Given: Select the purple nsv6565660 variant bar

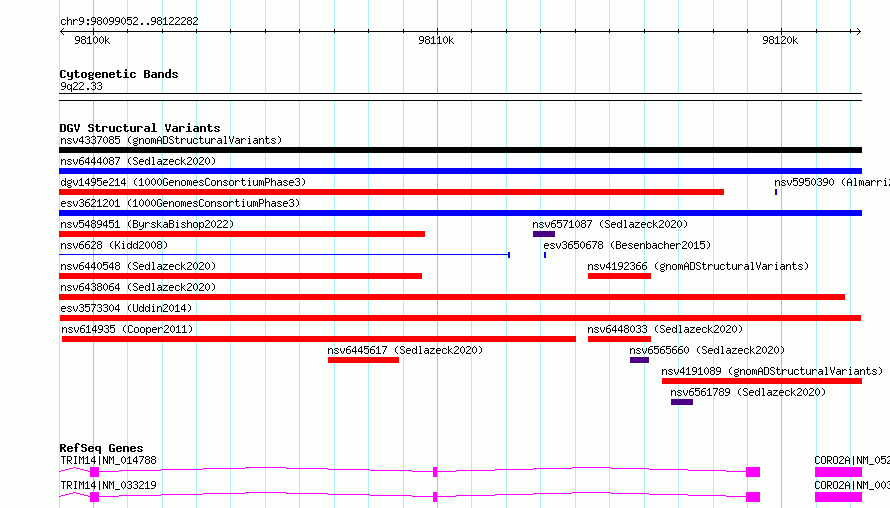Looking at the screenshot, I should point(639,360).
